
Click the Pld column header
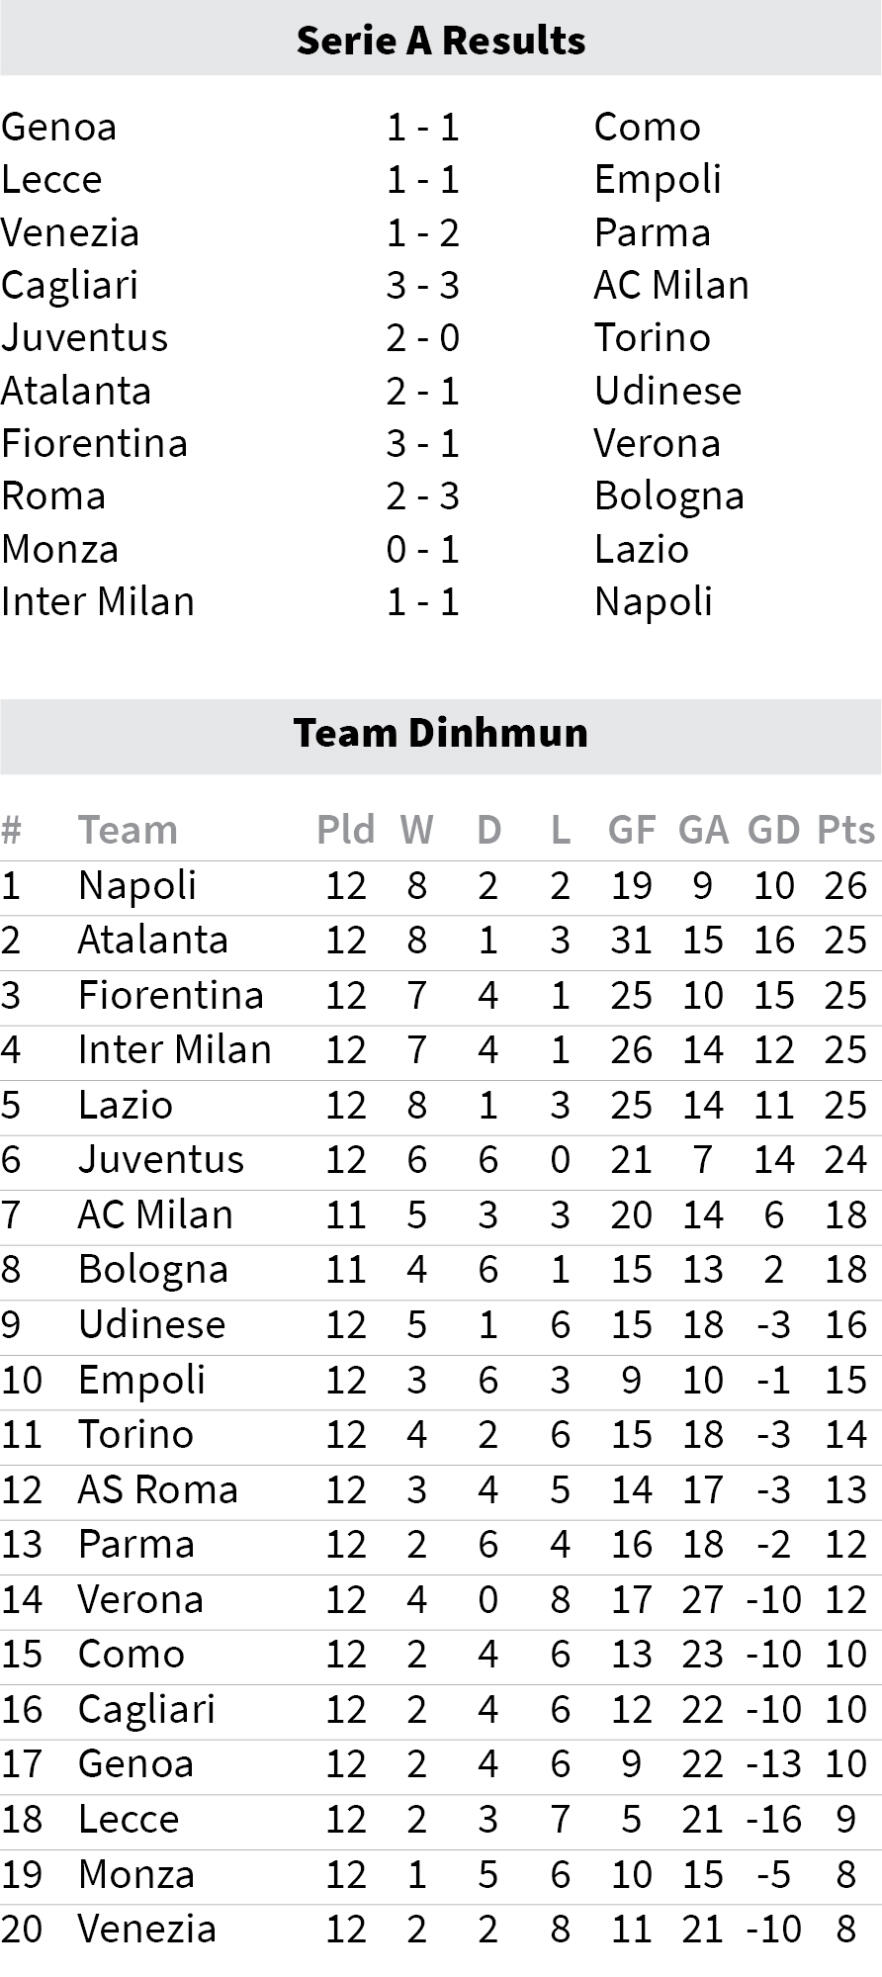[x=345, y=829]
